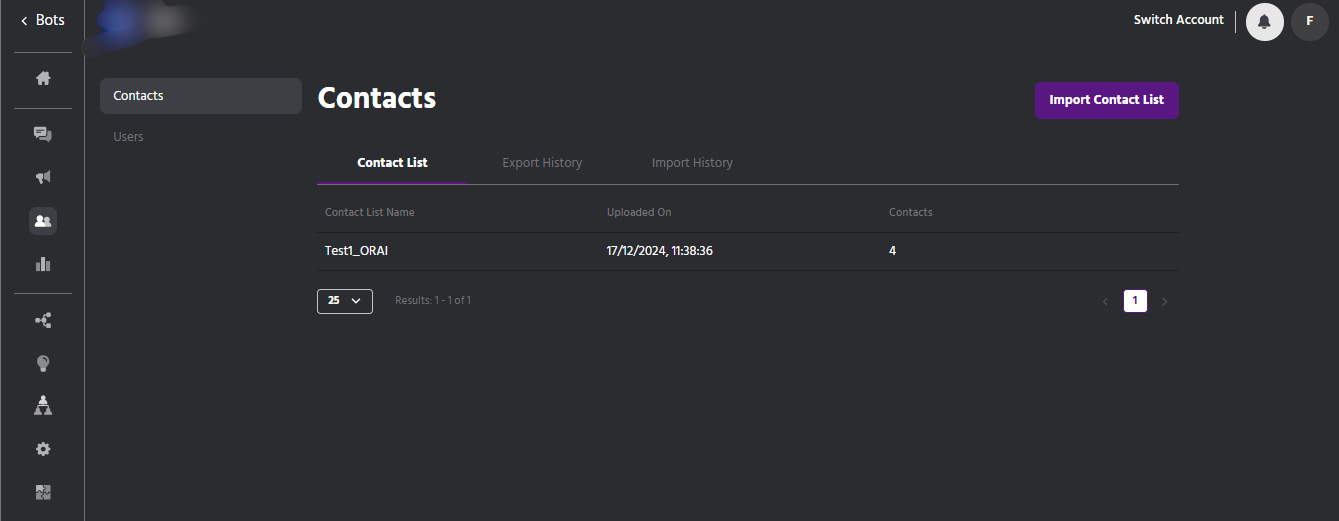
Task: Click the lightbulb icon in sidebar
Action: coord(43,363)
